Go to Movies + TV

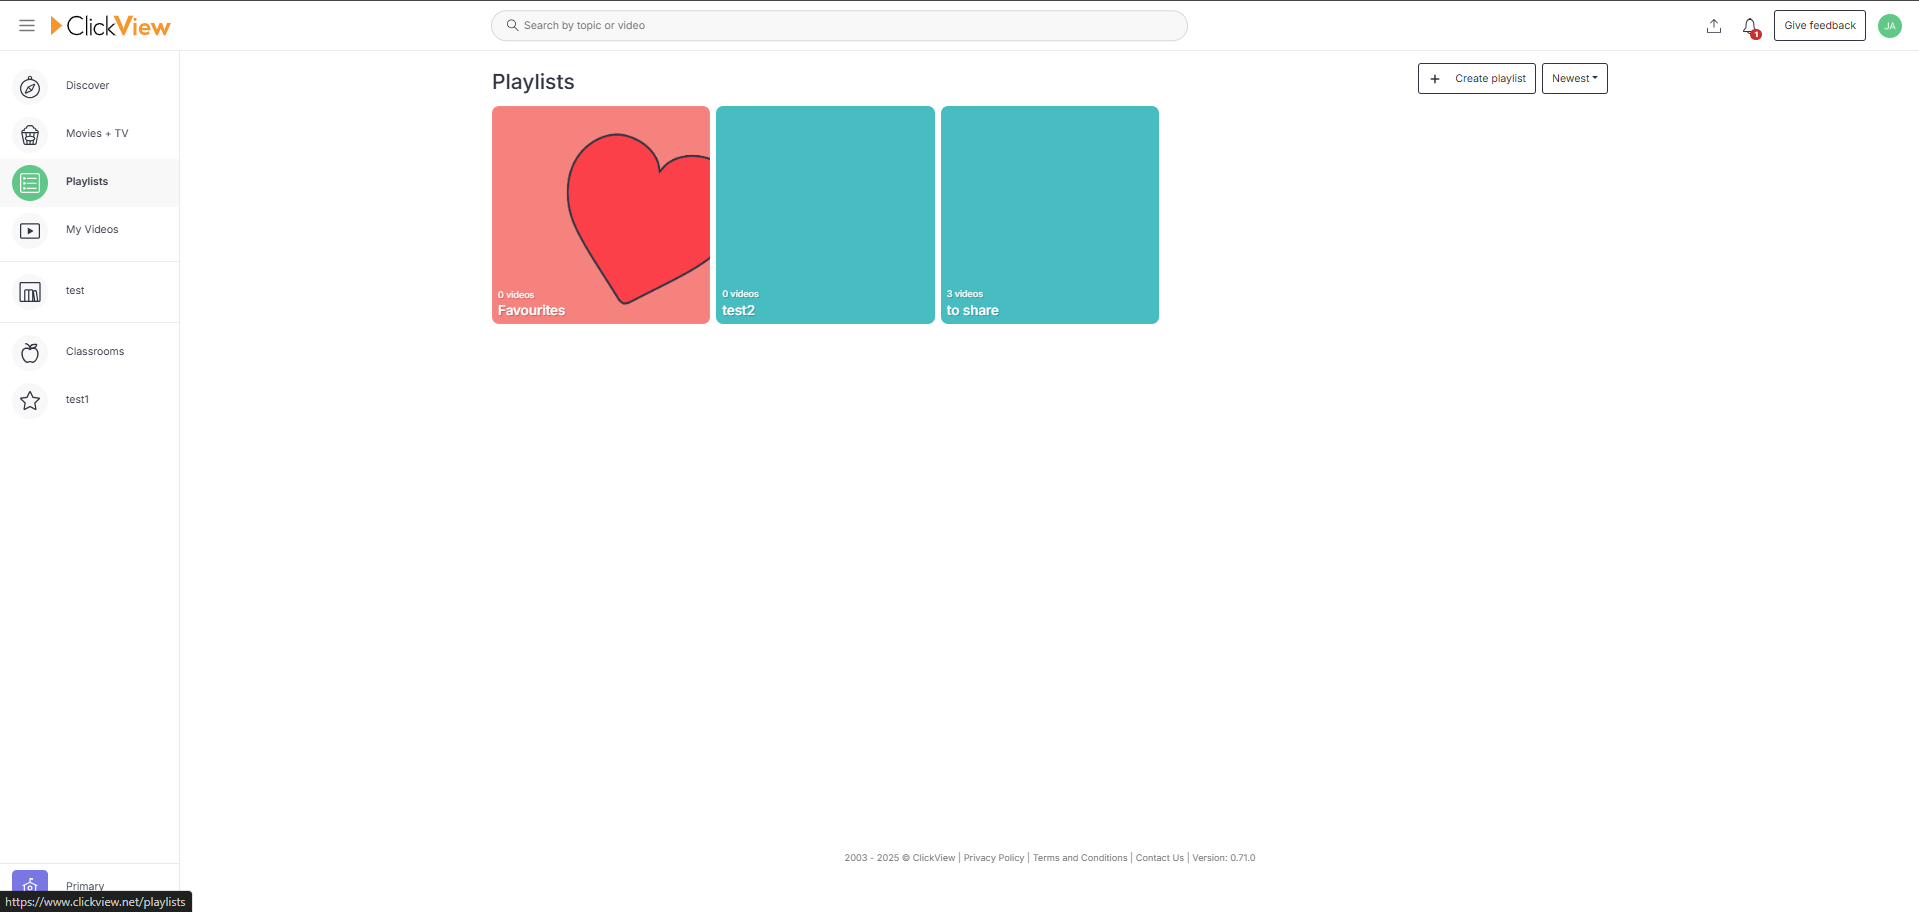click(97, 134)
